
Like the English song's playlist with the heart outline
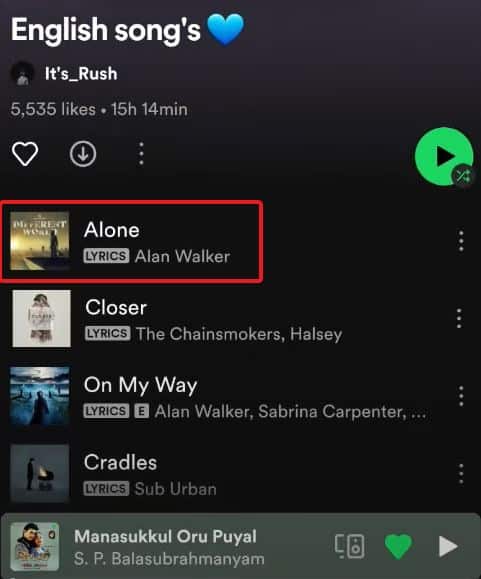25,153
